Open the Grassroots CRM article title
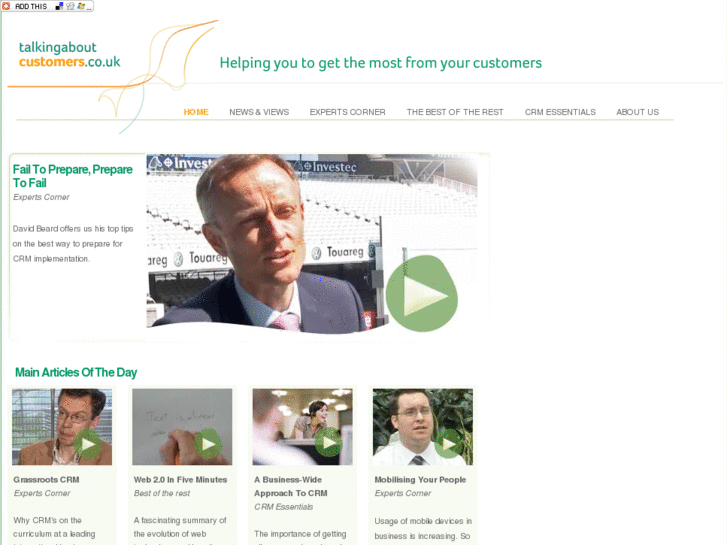Screen dimensions: 727x545 46,480
